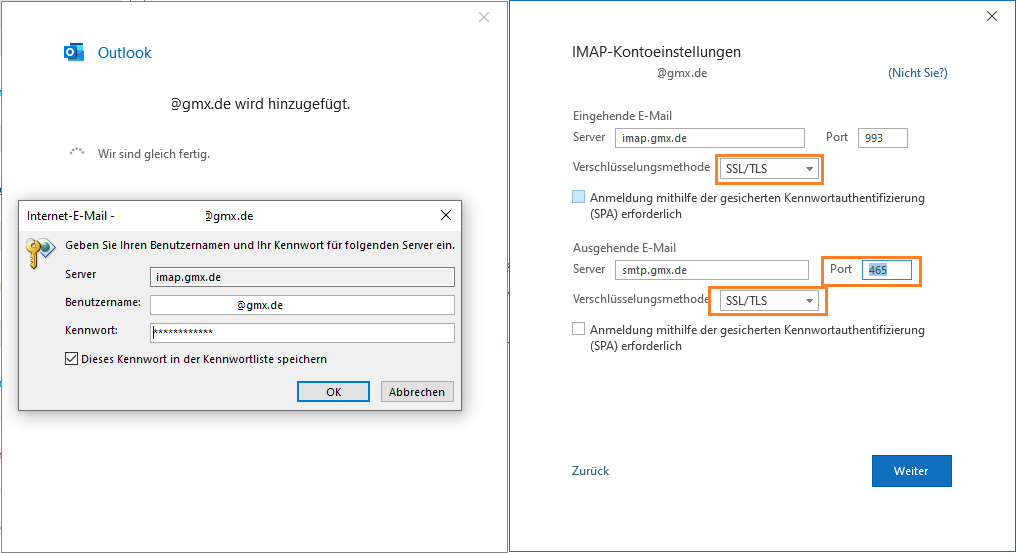Click the '(Nicht Sie?)' link
This screenshot has height=553, width=1016.
[918, 73]
